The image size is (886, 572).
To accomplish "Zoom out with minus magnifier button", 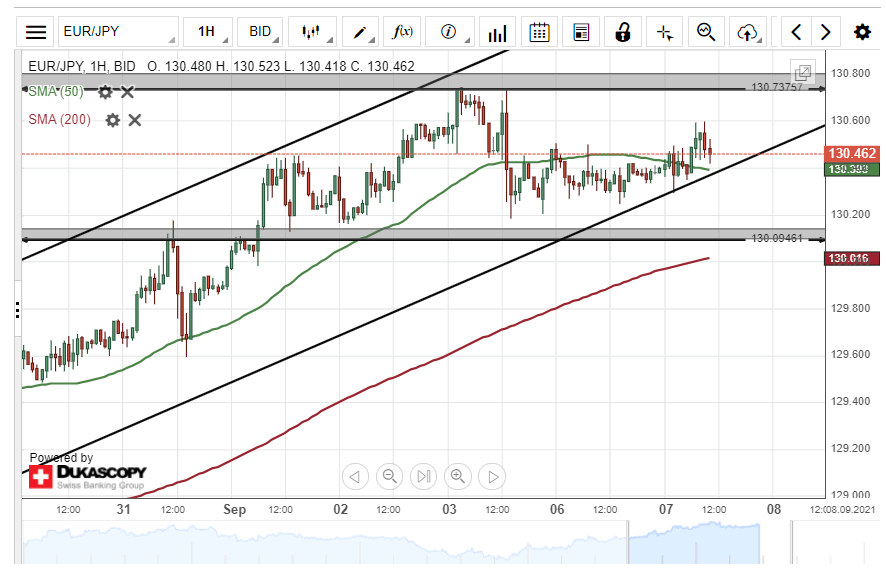I will [390, 476].
